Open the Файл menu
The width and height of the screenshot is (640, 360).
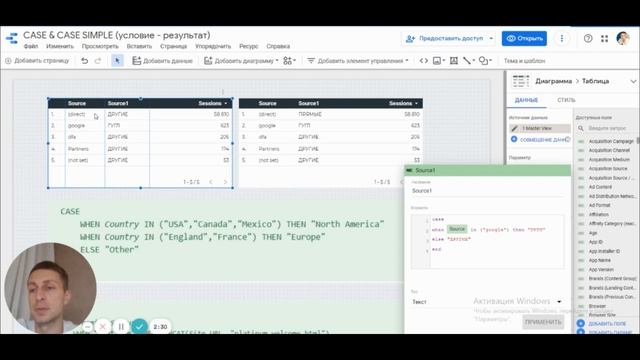pyautogui.click(x=31, y=46)
